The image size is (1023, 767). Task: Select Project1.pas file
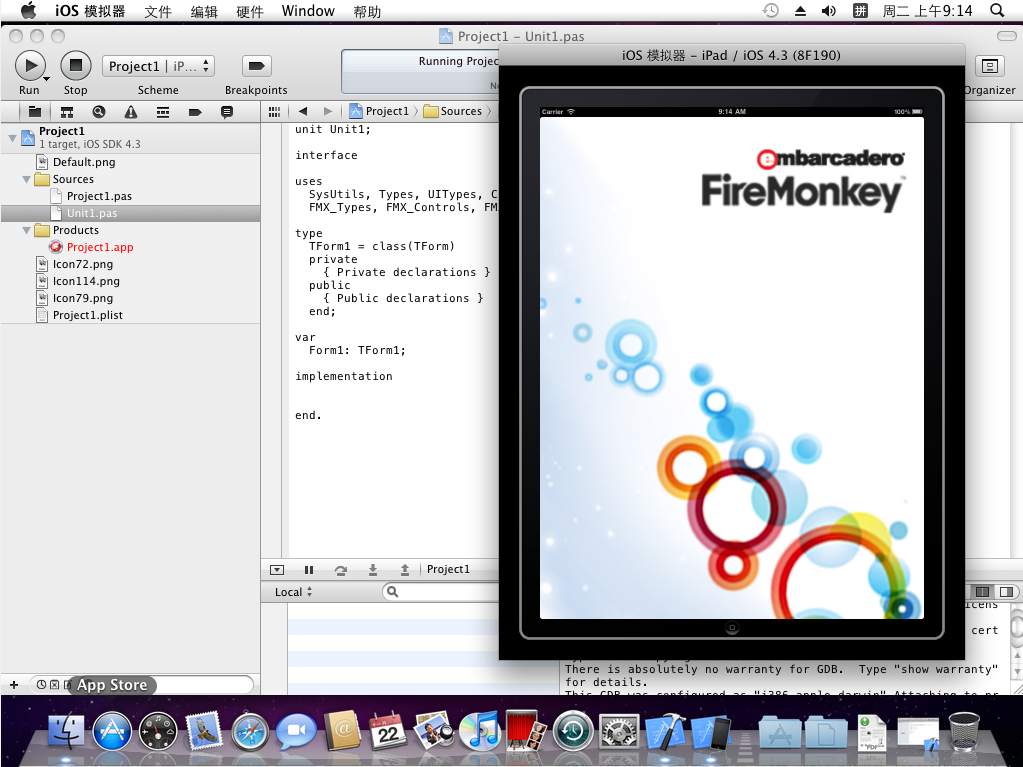pyautogui.click(x=99, y=196)
